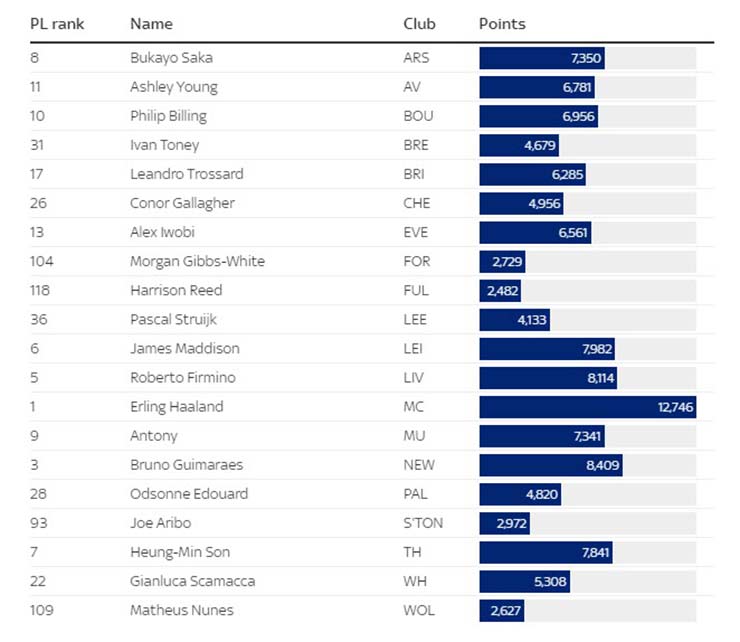The height and width of the screenshot is (642, 740).
Task: Select the Bukayo Saka player name
Action: point(171,58)
